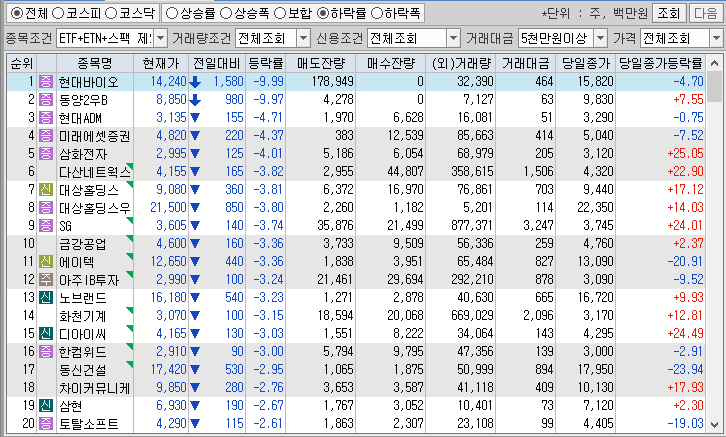Click scrollbar down arrow in table

[714, 425]
